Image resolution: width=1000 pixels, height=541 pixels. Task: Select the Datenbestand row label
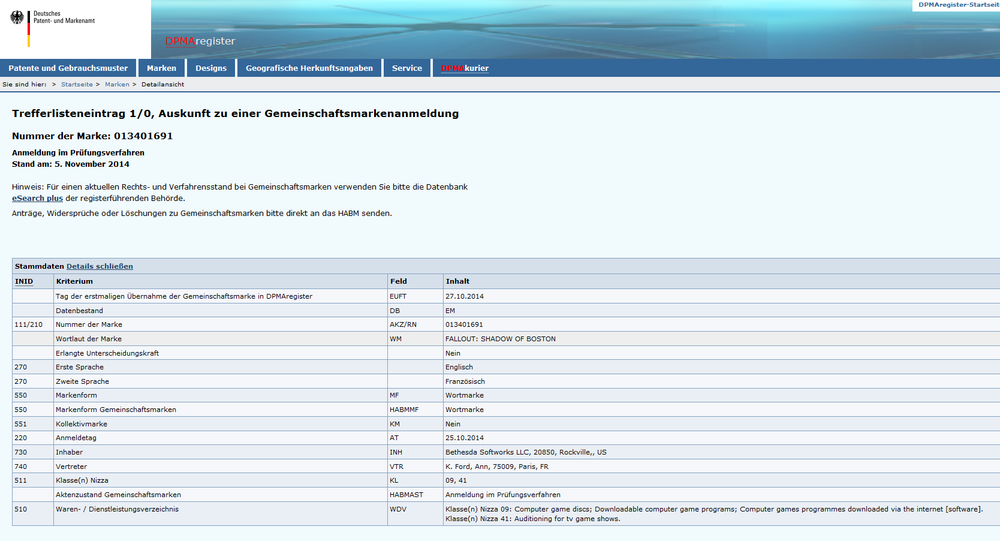point(79,311)
